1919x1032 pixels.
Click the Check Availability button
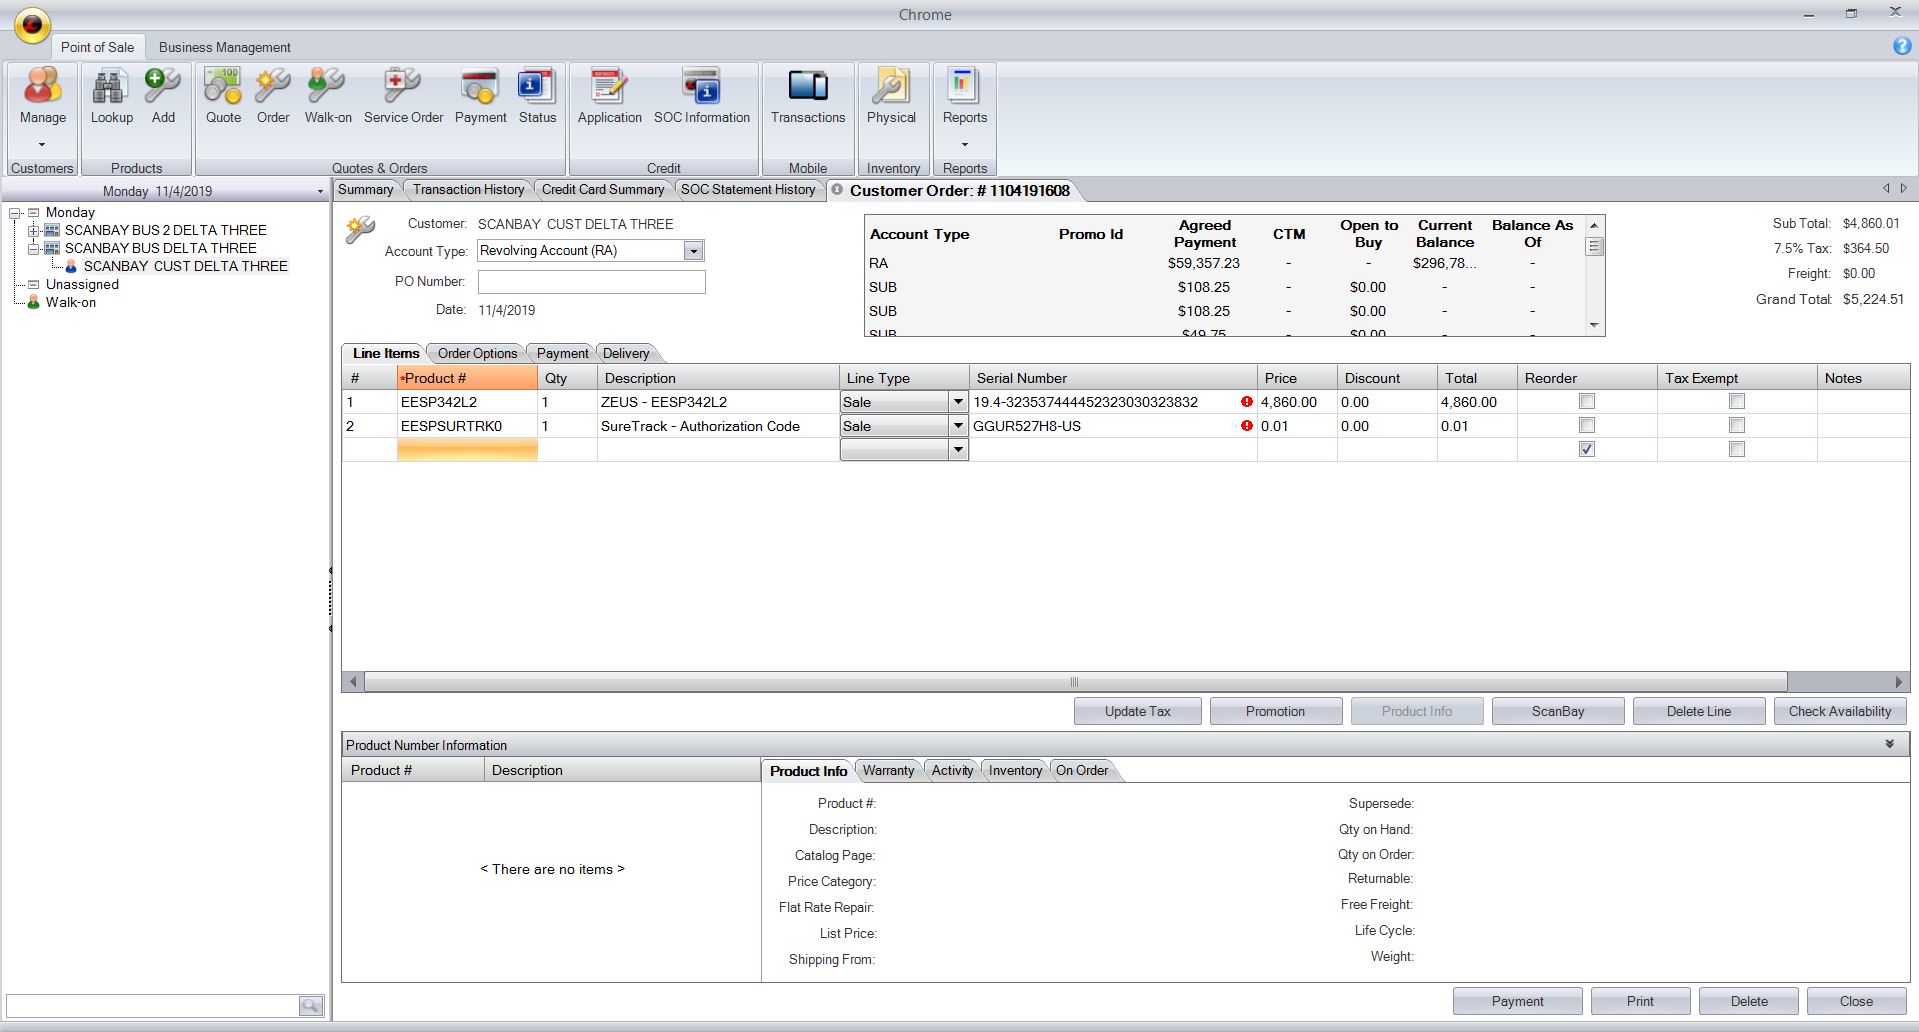click(x=1839, y=711)
